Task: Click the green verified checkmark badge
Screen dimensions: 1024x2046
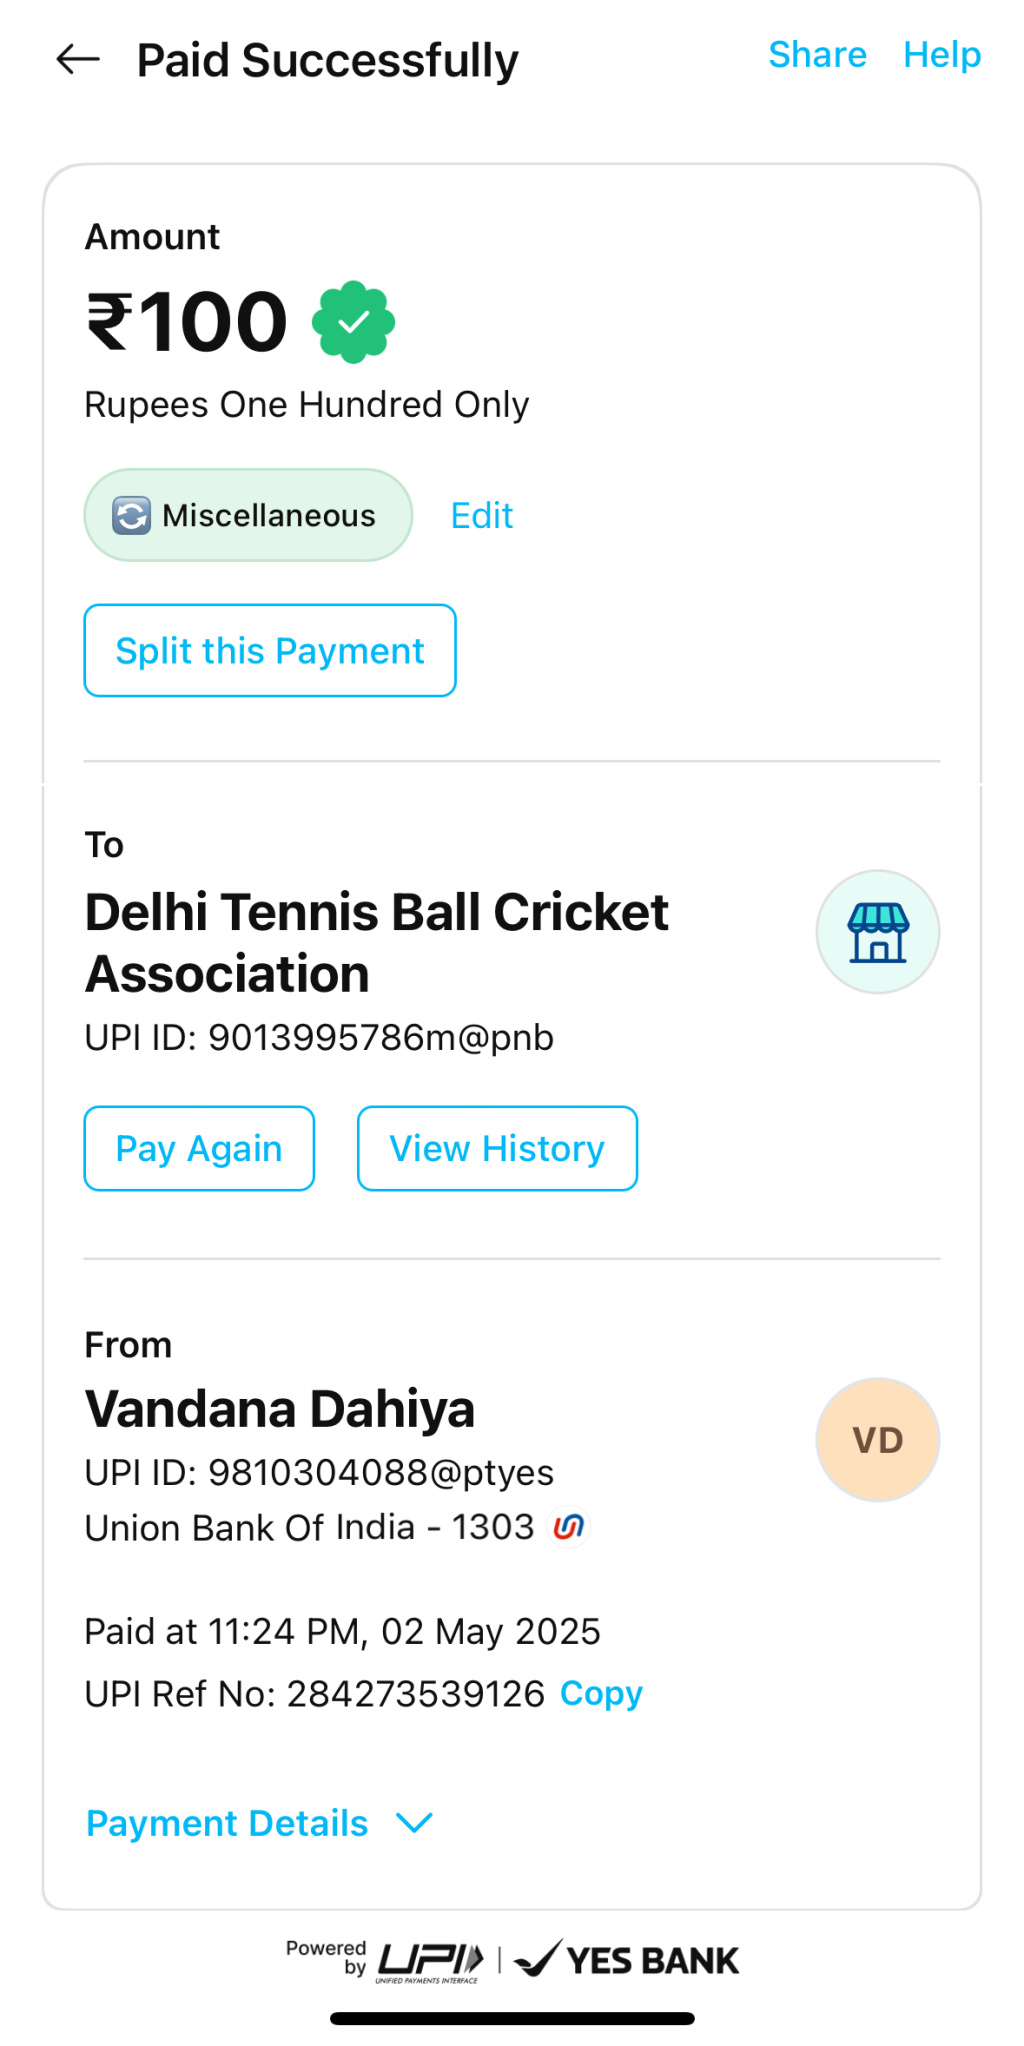Action: pyautogui.click(x=353, y=322)
